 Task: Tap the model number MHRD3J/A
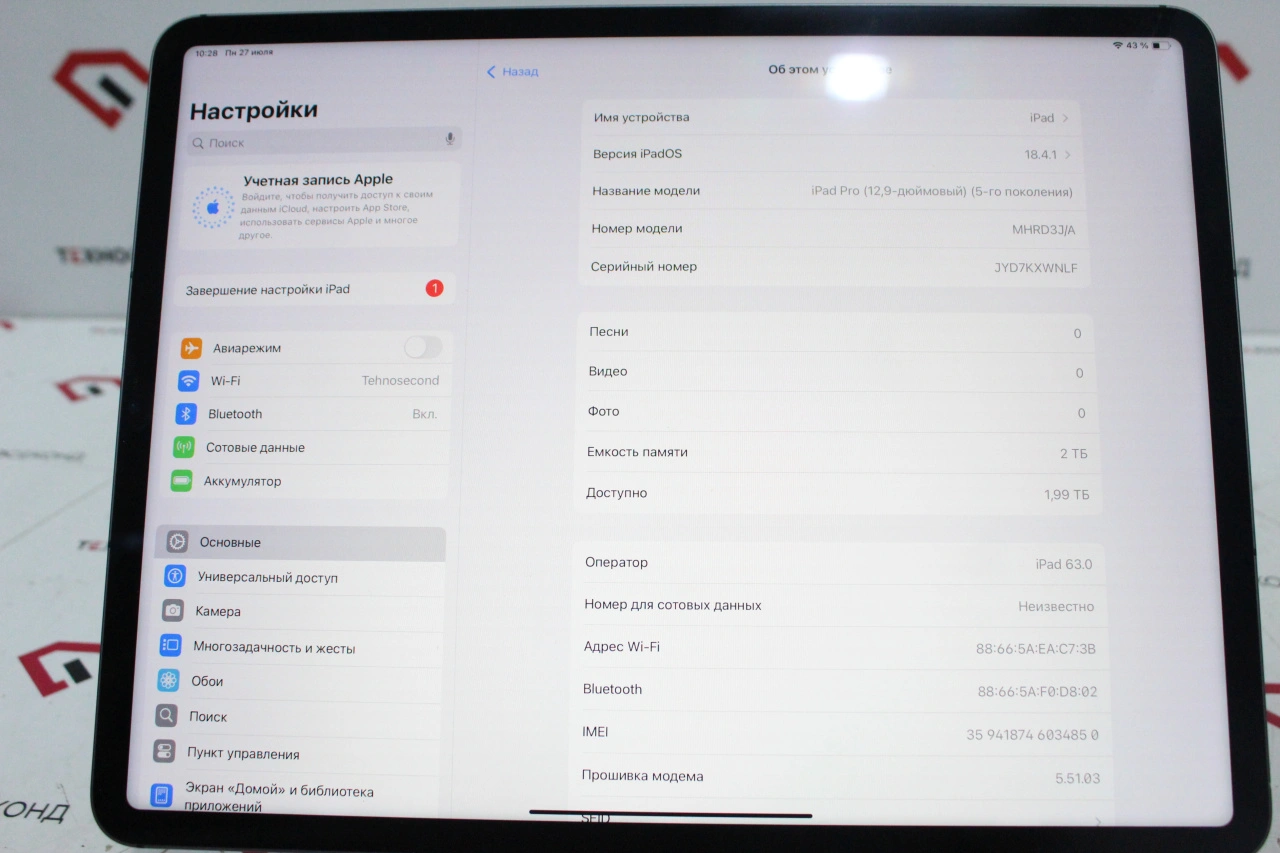1044,230
